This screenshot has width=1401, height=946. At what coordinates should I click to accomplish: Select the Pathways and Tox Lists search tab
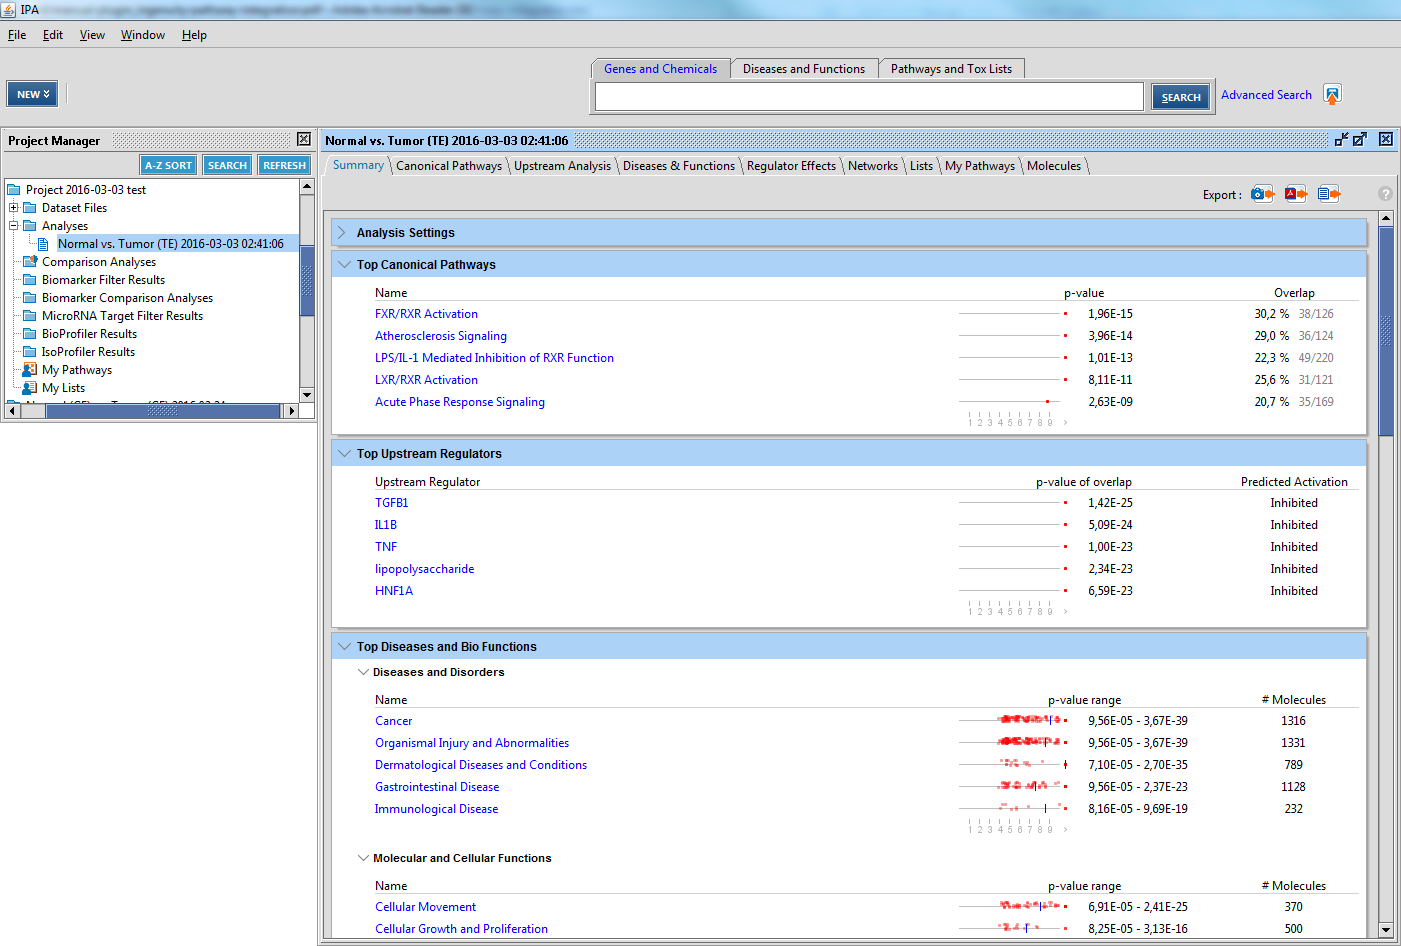[951, 69]
